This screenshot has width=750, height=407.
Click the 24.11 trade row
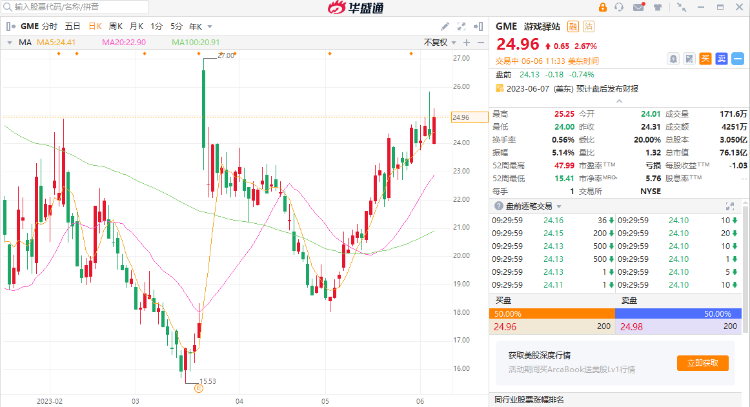(x=553, y=285)
